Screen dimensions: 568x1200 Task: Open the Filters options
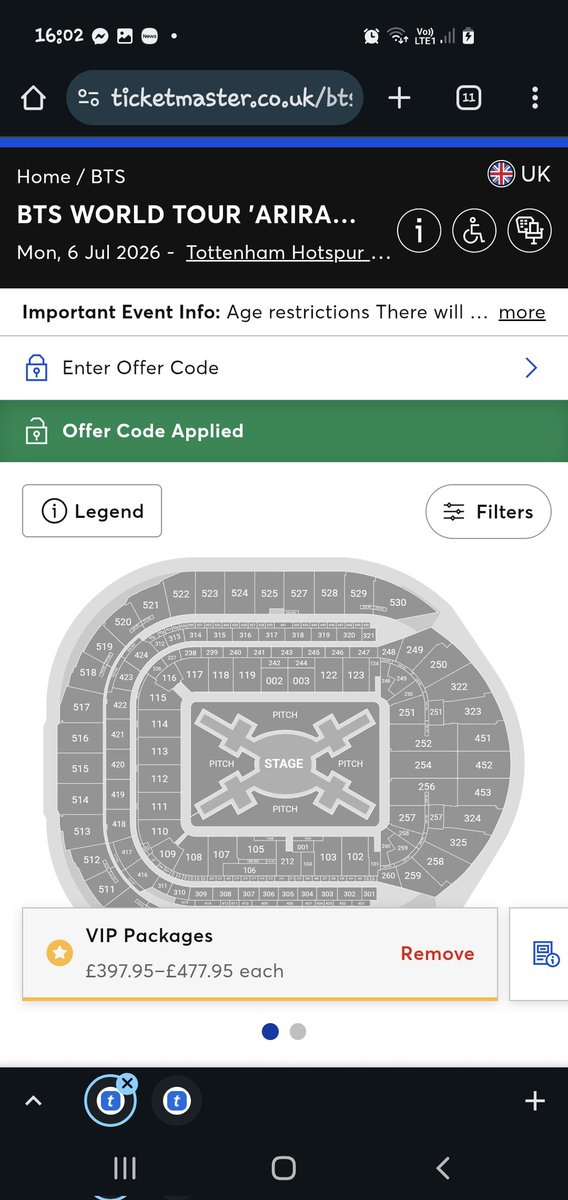pyautogui.click(x=488, y=512)
